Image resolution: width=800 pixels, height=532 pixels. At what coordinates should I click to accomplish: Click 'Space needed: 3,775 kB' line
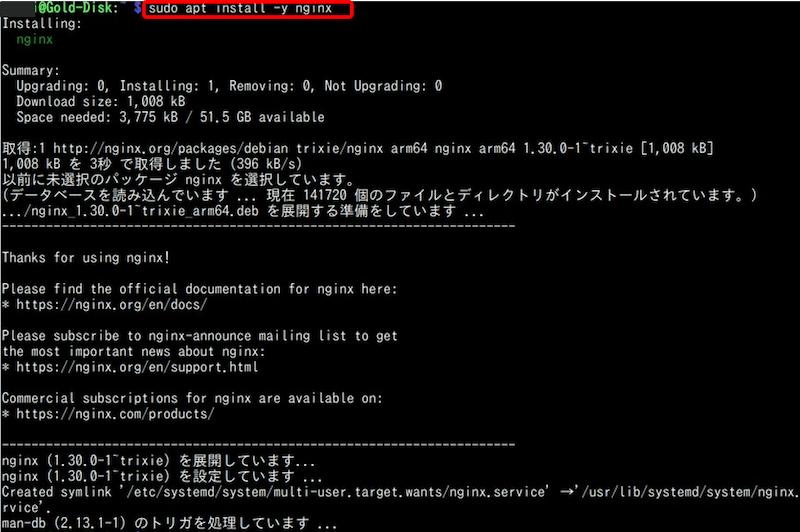(x=170, y=117)
